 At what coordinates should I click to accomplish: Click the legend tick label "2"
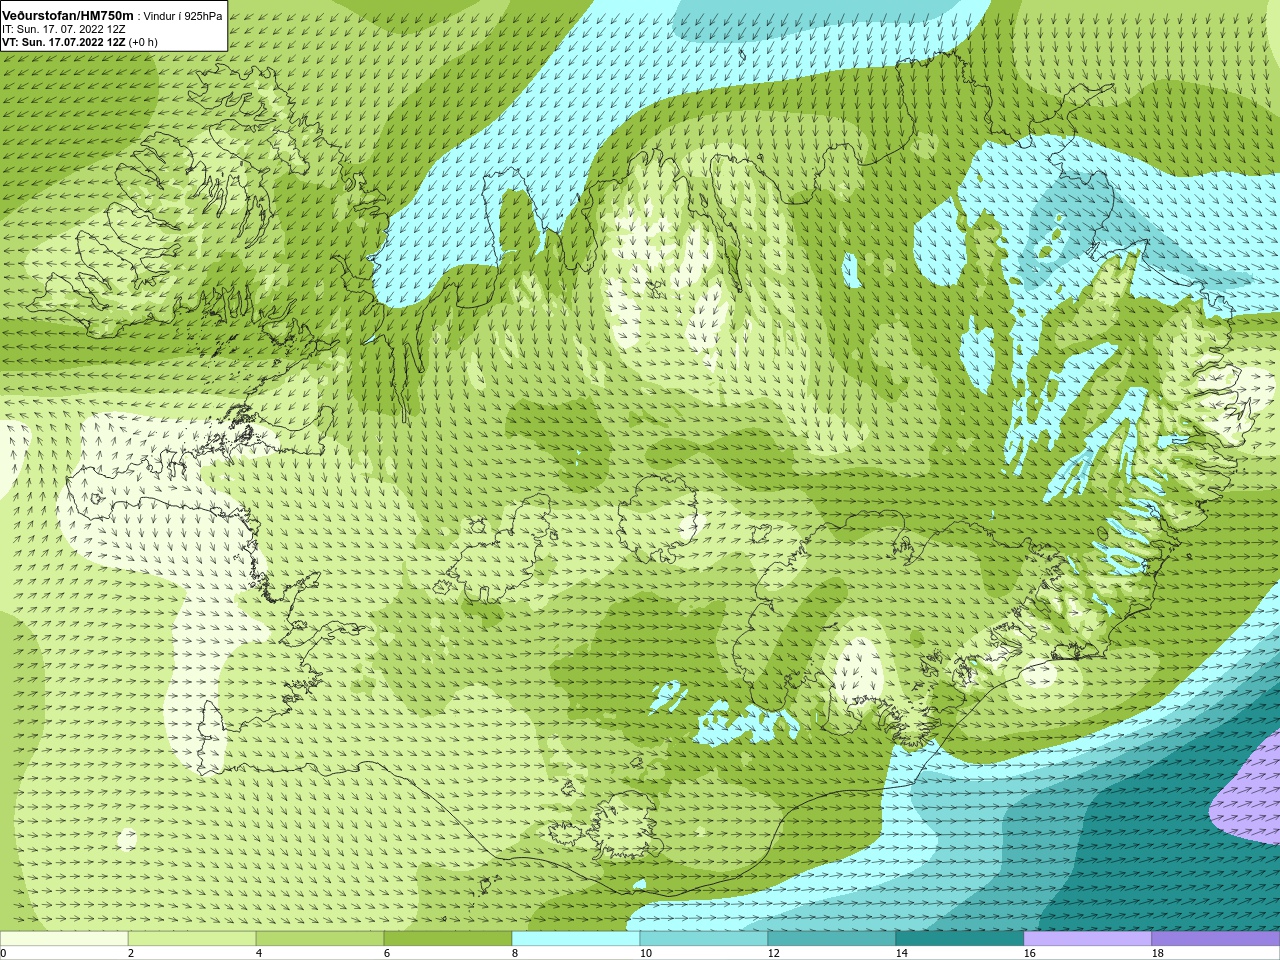point(131,953)
